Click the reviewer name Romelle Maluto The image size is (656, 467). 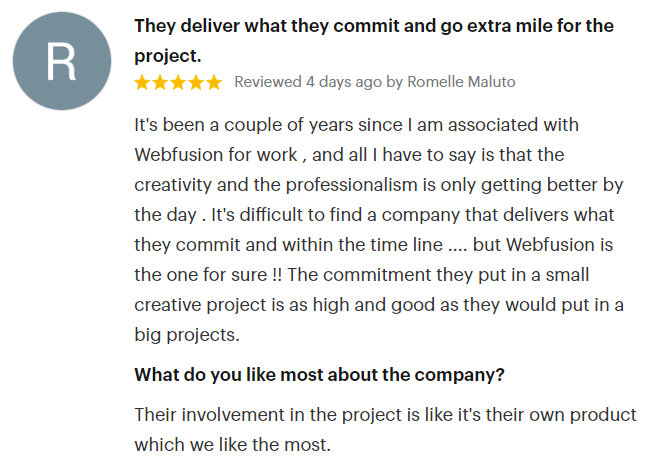coord(461,82)
